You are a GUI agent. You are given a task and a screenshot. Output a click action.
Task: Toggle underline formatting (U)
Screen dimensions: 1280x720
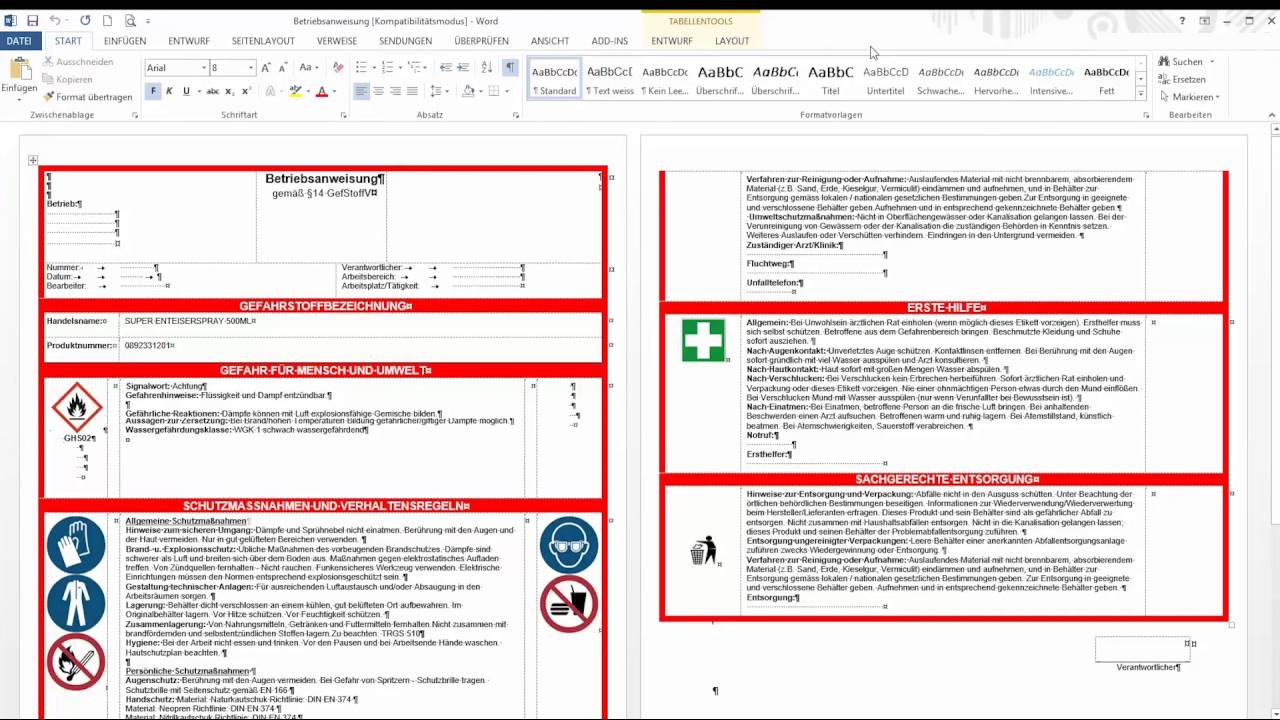(x=185, y=91)
